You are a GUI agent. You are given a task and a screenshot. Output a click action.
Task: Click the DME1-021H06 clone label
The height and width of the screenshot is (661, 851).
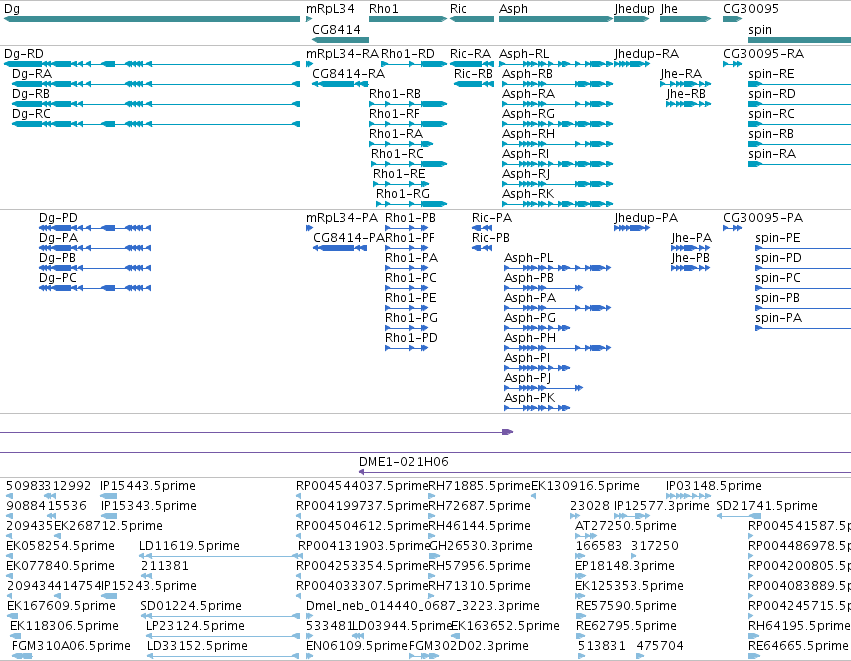(404, 462)
